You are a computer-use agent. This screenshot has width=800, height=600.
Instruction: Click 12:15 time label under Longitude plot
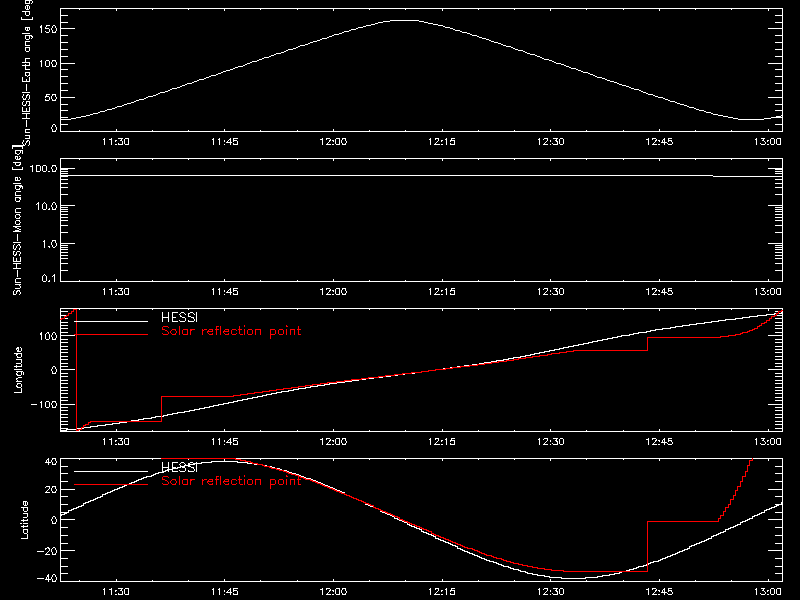[x=442, y=442]
